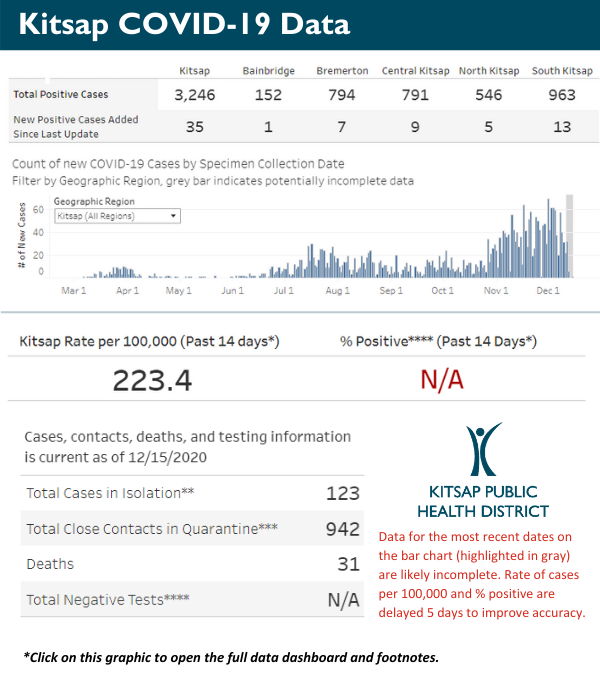Click the Kitsap total of 3,246 cases
The width and height of the screenshot is (600, 680).
(193, 94)
